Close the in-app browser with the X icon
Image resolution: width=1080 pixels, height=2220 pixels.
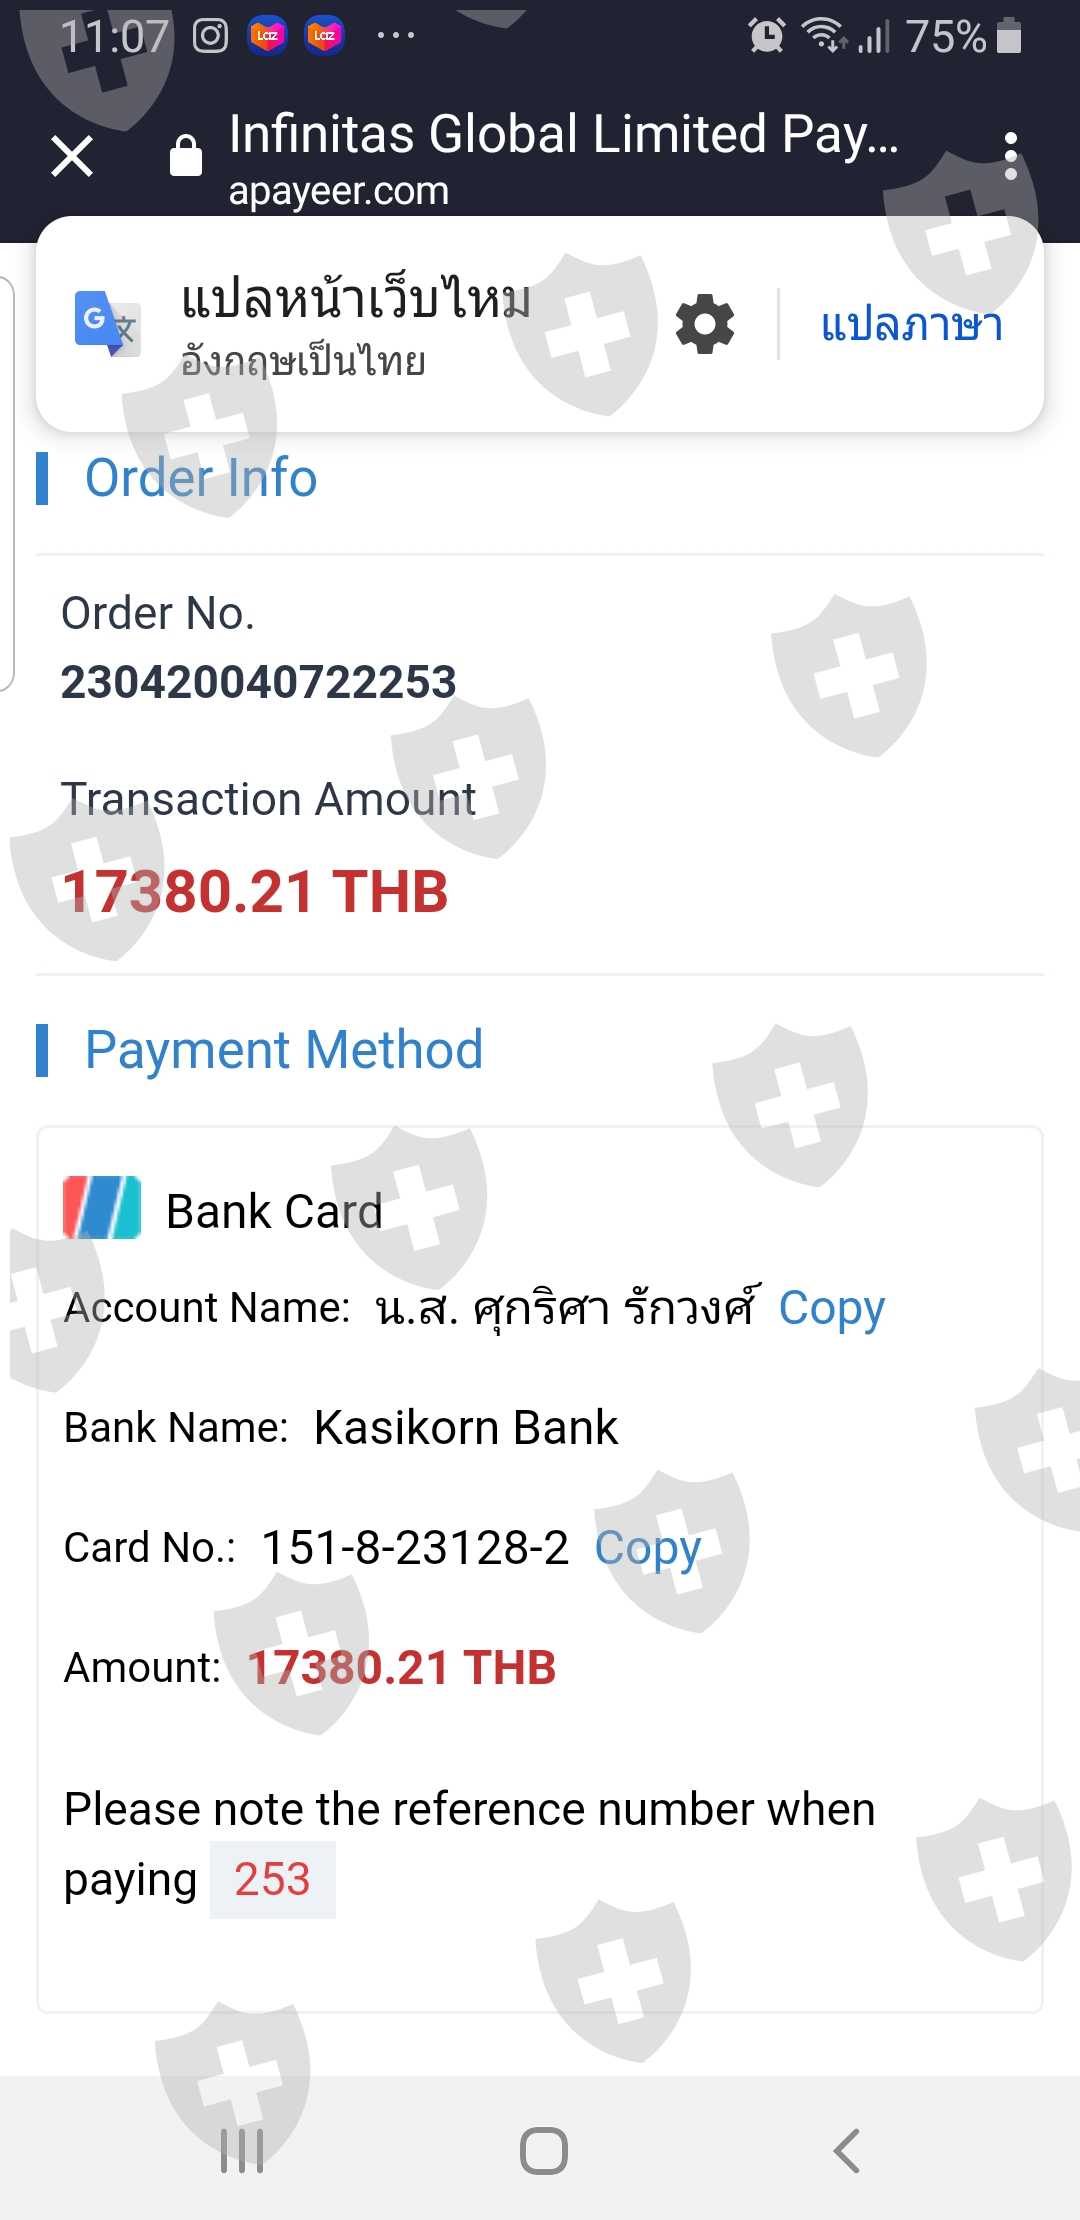(72, 156)
